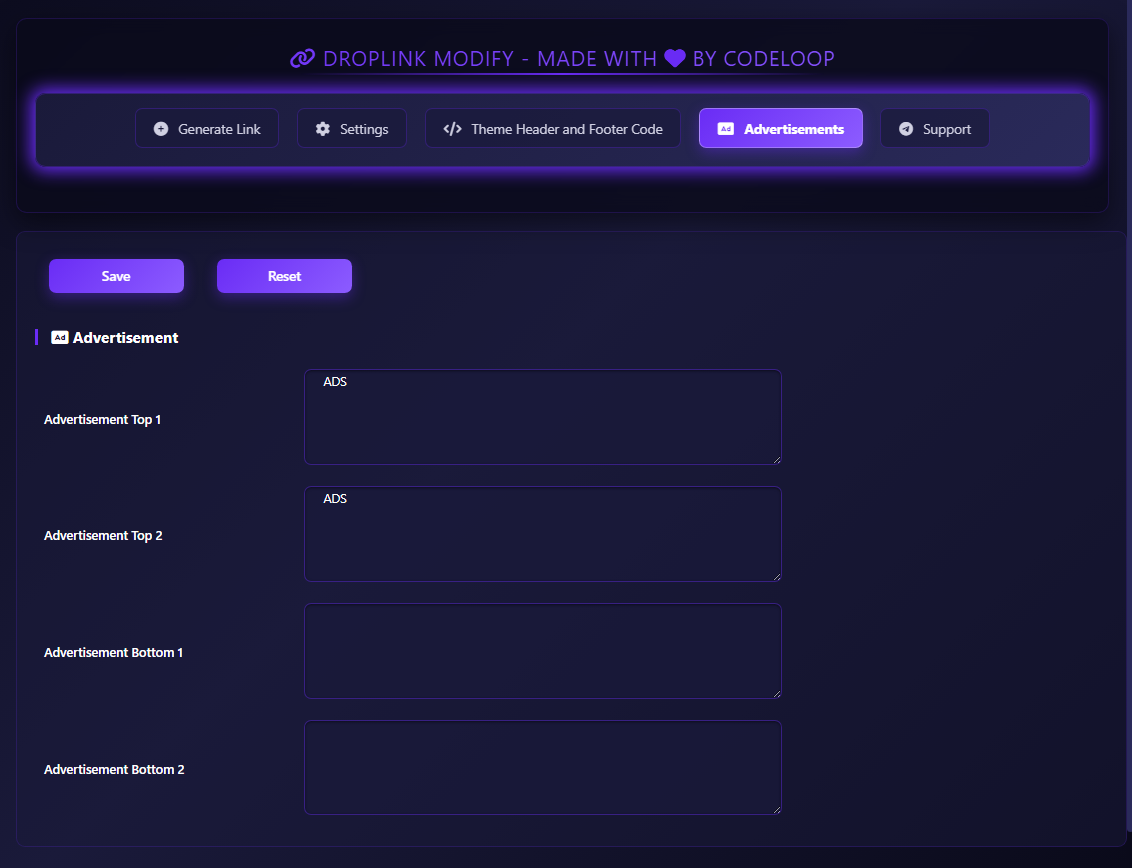1132x868 pixels.
Task: Click into the Advertisement Bottom 1 text area
Action: [x=543, y=651]
